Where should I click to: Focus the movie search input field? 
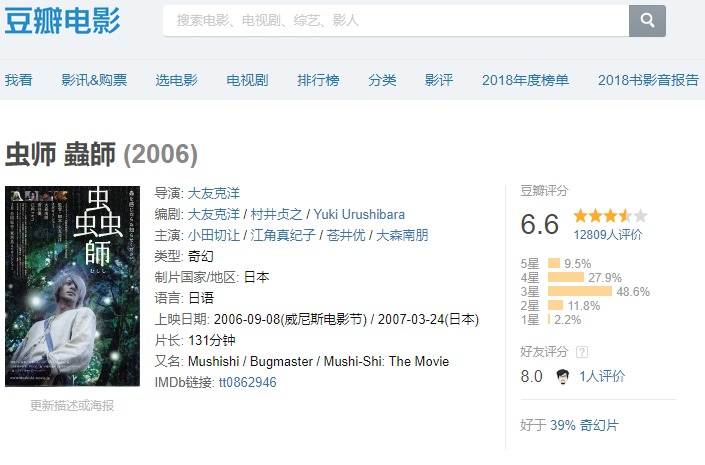tap(396, 21)
